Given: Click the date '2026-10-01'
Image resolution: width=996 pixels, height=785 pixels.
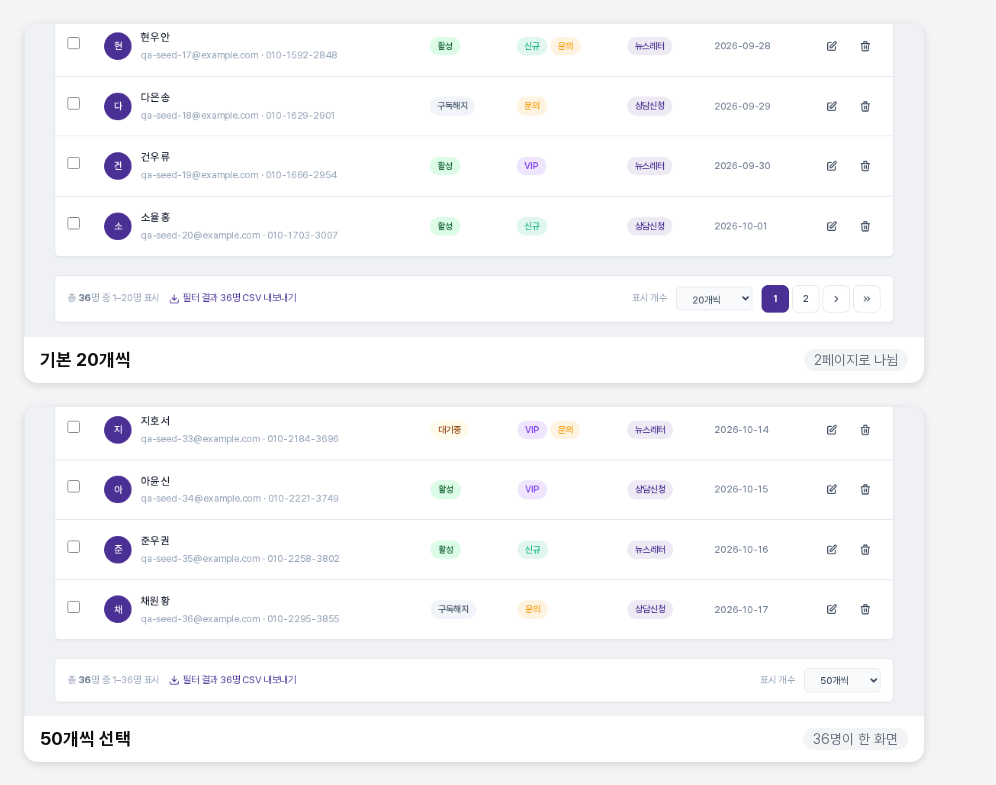Looking at the screenshot, I should click(x=741, y=226).
